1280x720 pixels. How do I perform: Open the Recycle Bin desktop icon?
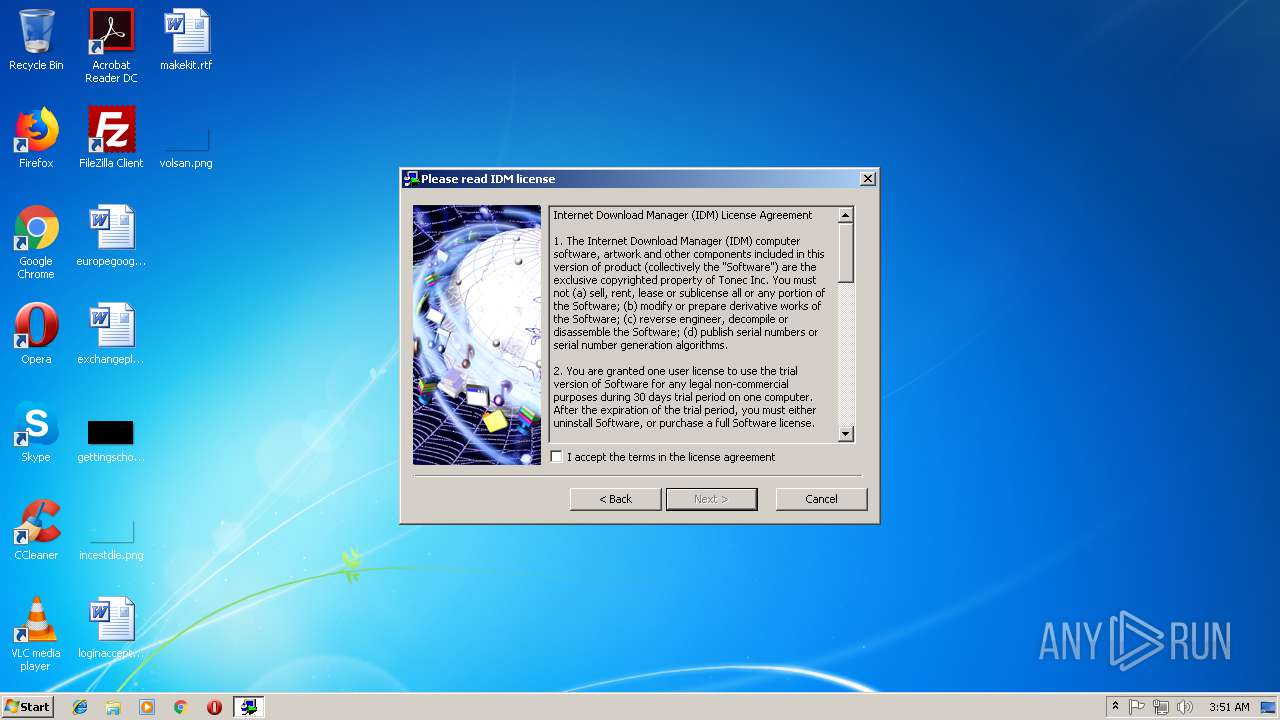36,40
